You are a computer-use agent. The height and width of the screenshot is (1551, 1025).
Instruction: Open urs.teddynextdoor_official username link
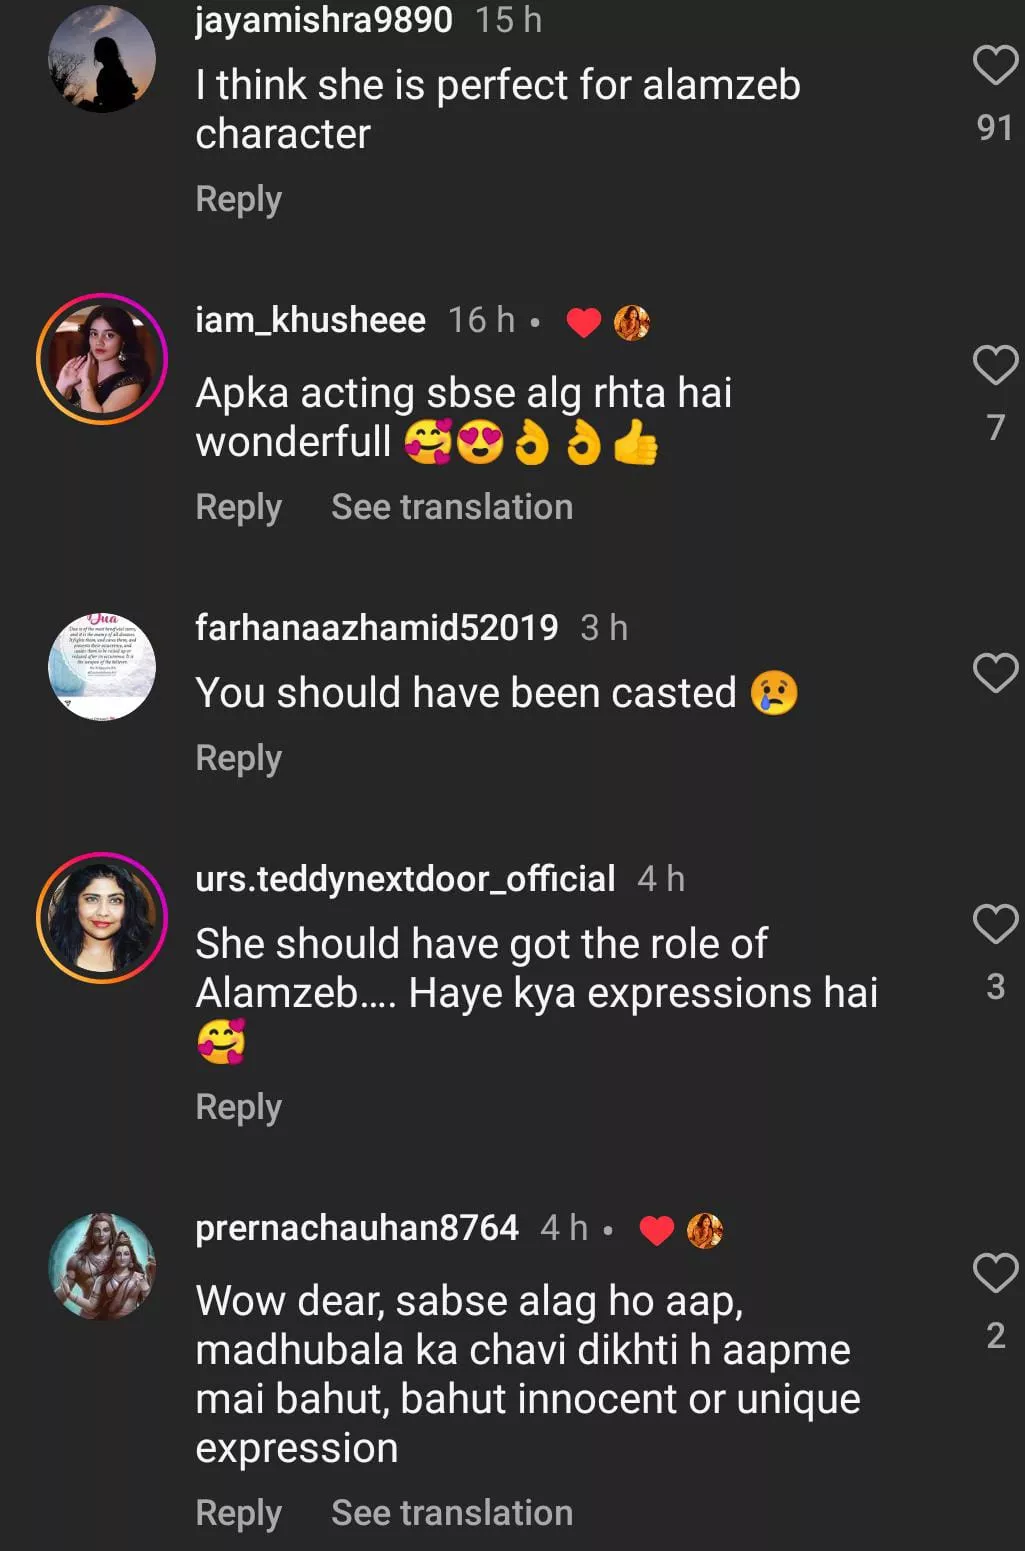tap(405, 879)
